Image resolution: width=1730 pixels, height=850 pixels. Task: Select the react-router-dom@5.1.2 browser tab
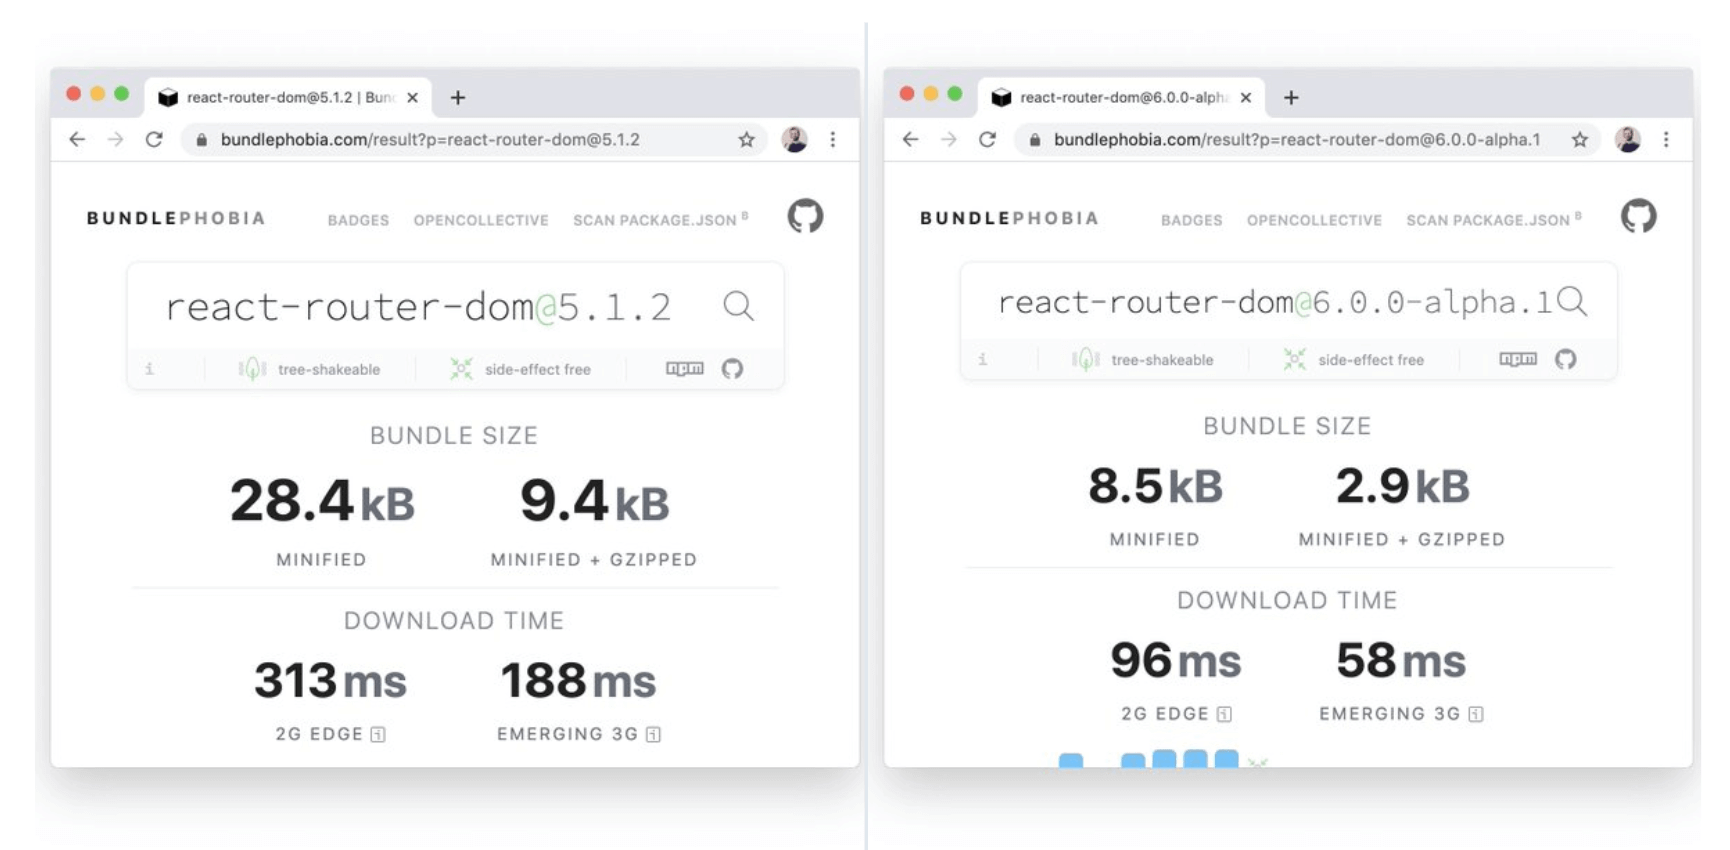coord(288,97)
